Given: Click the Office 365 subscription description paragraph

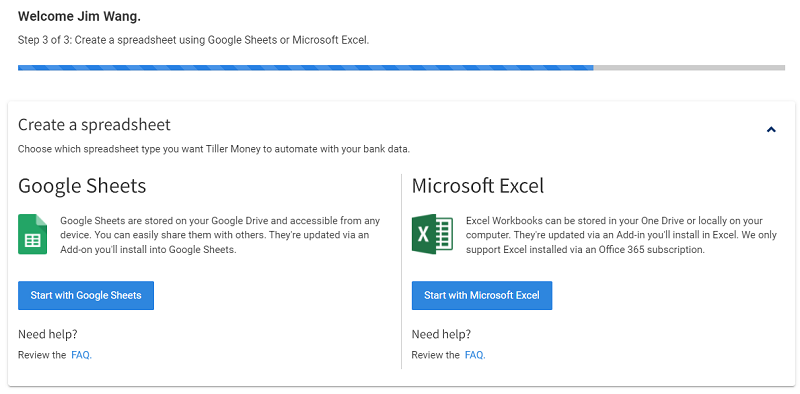Looking at the screenshot, I should [x=621, y=235].
